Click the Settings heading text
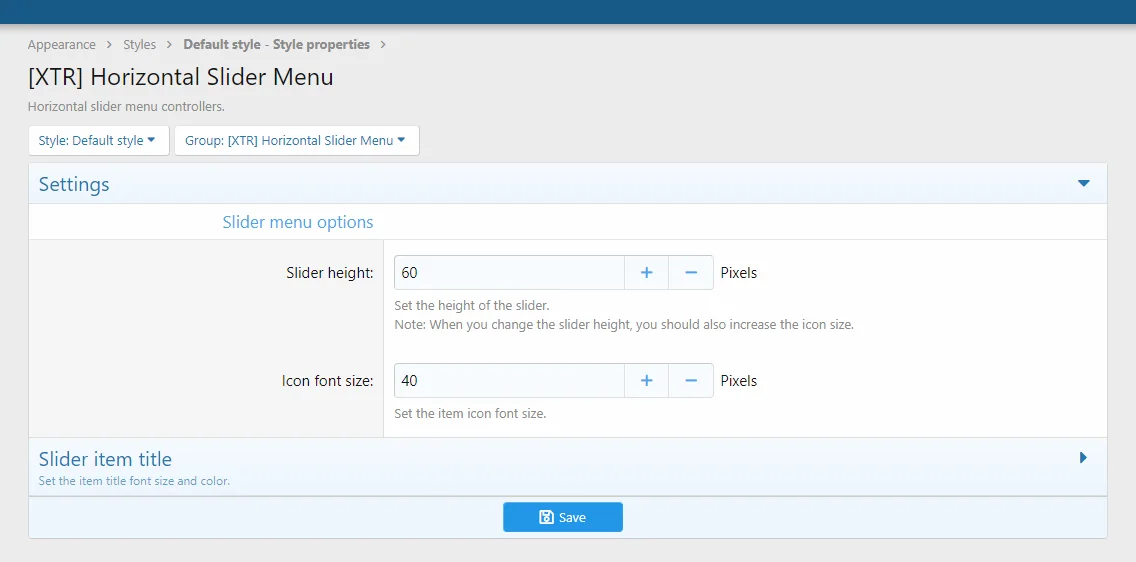 tap(74, 185)
